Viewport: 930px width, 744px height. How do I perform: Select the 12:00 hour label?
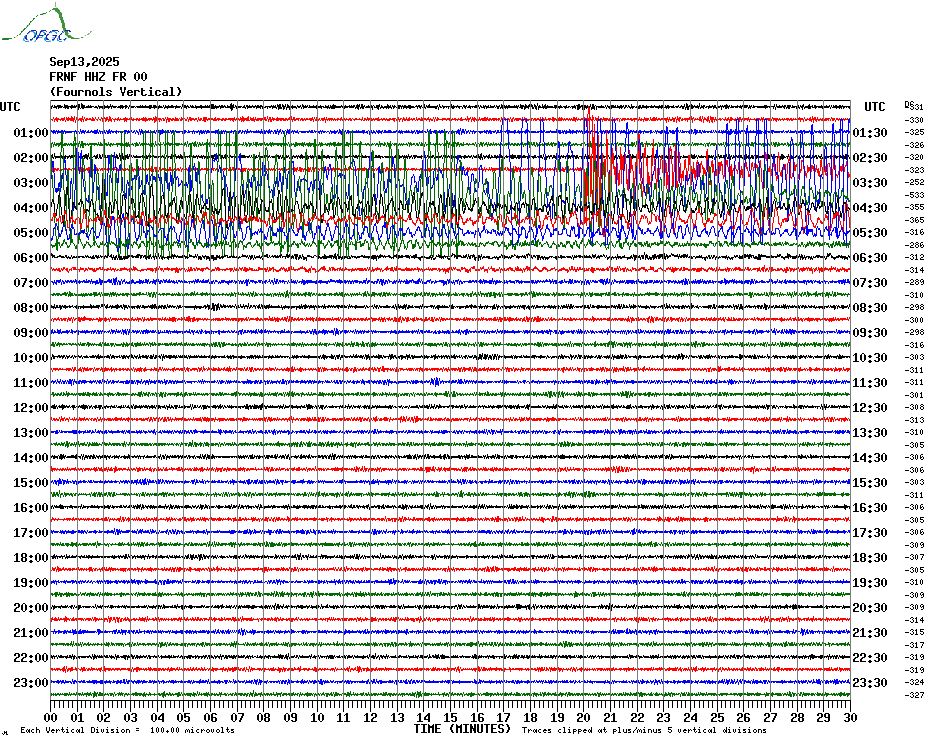31,408
